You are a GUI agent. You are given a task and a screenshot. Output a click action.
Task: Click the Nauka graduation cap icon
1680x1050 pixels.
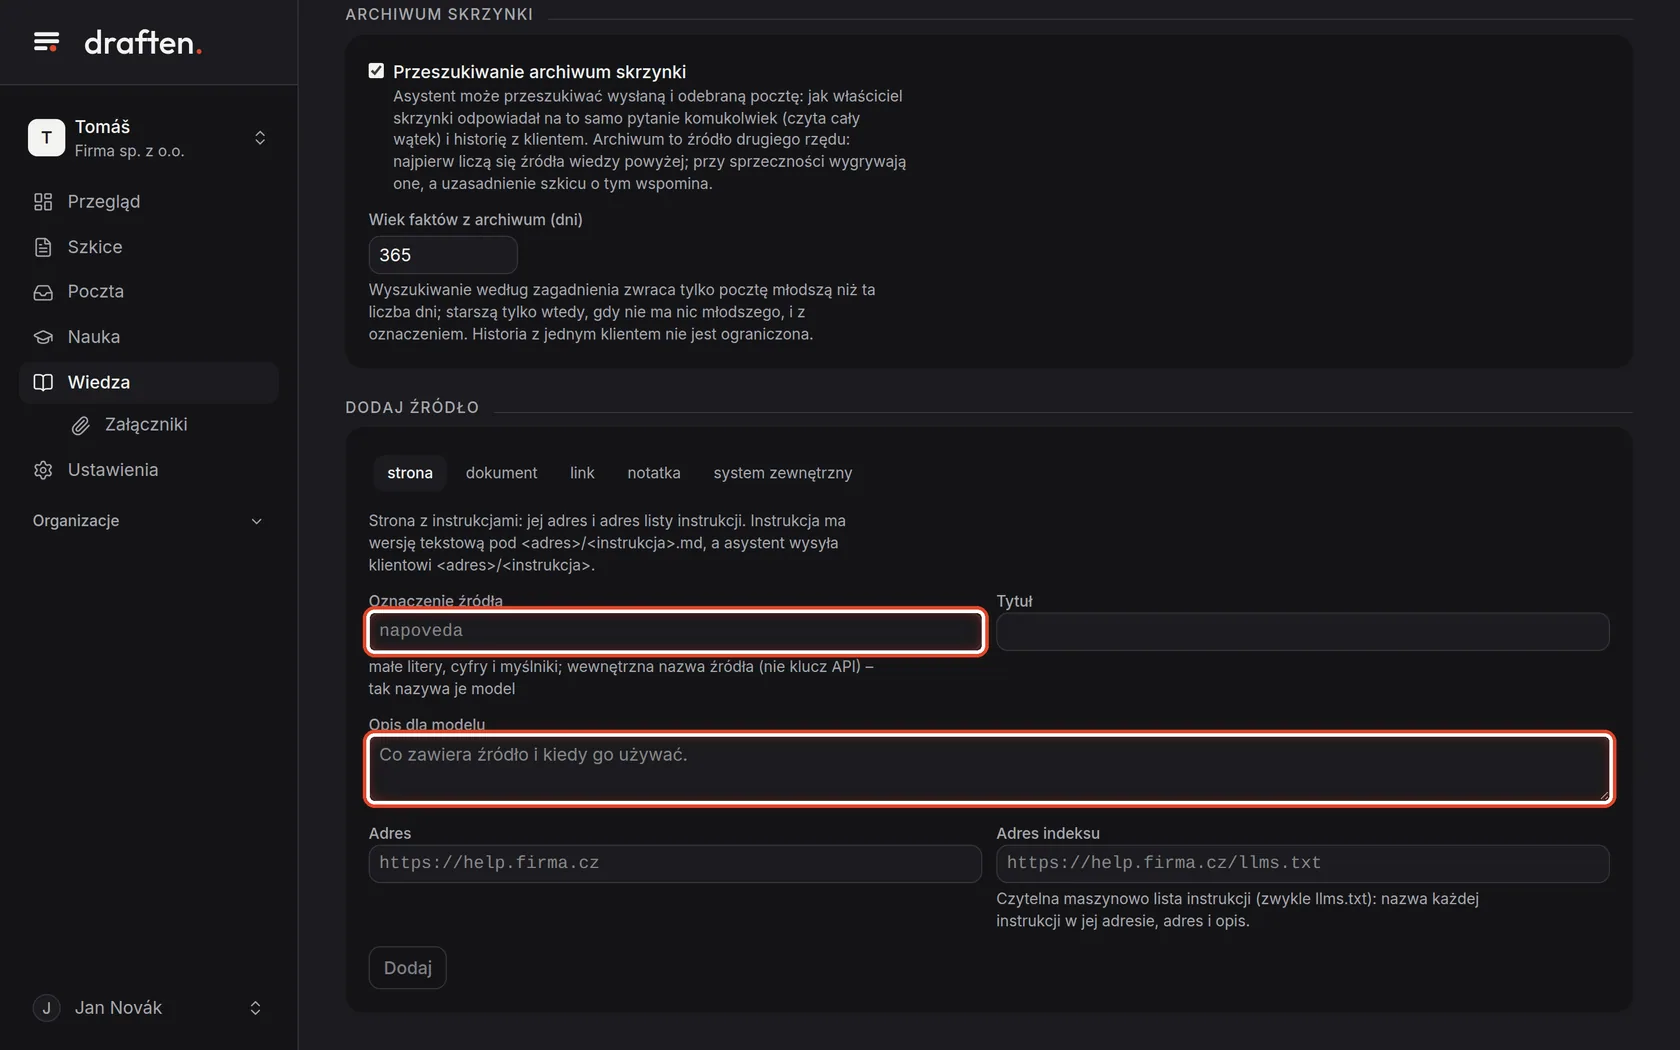[43, 337]
